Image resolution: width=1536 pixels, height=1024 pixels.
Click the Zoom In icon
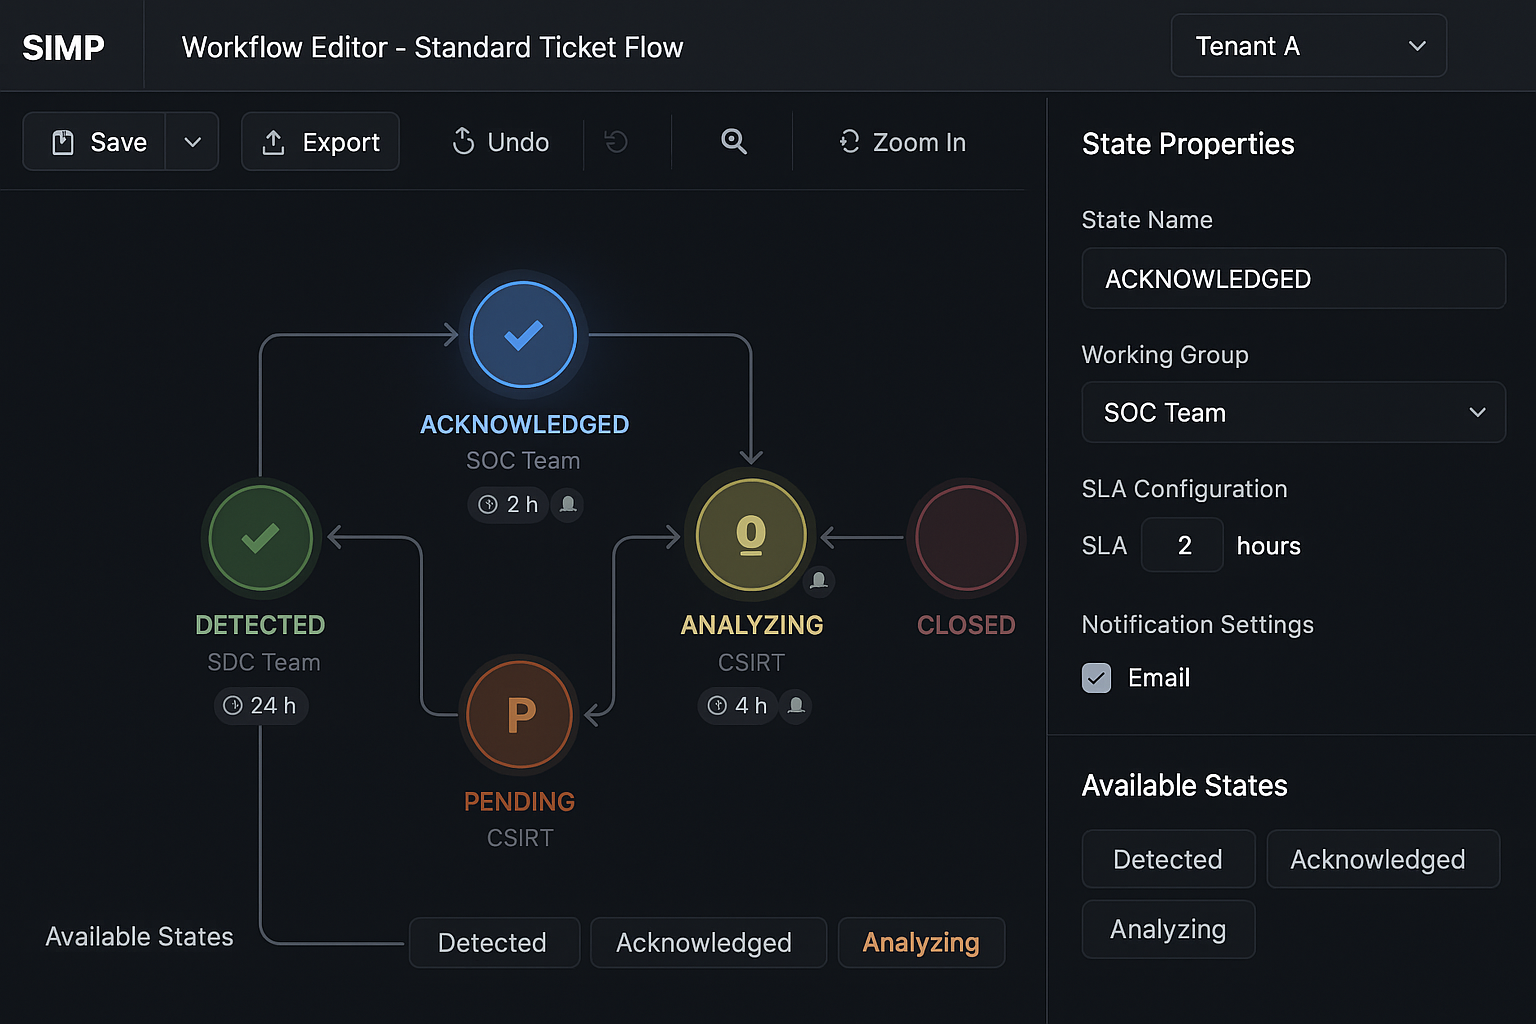click(849, 141)
